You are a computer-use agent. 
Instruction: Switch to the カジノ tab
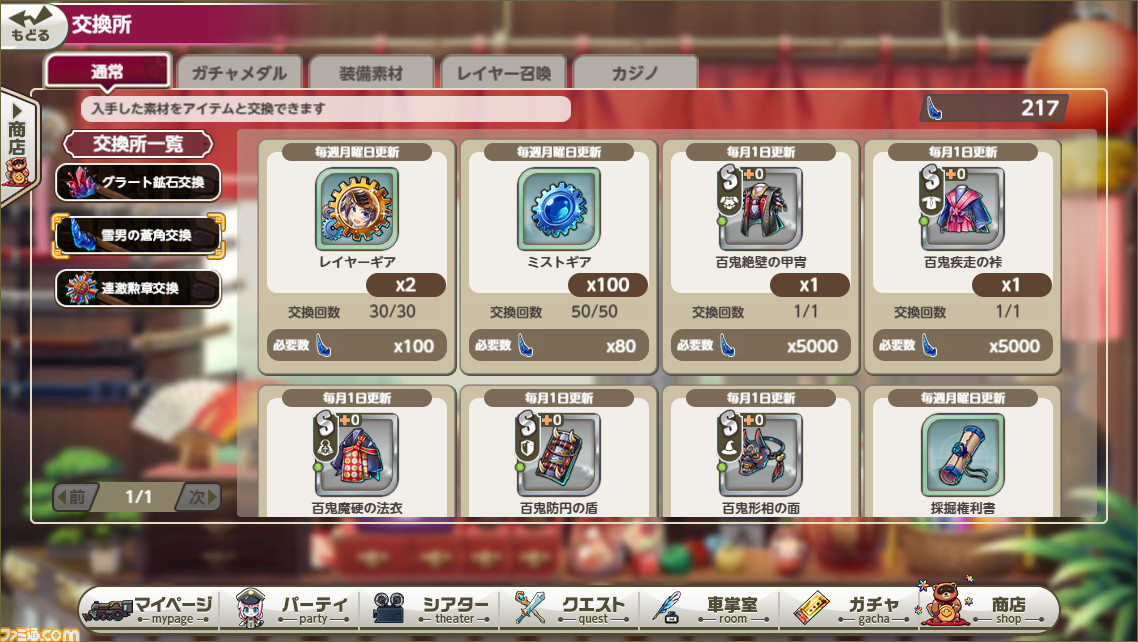pyautogui.click(x=635, y=73)
